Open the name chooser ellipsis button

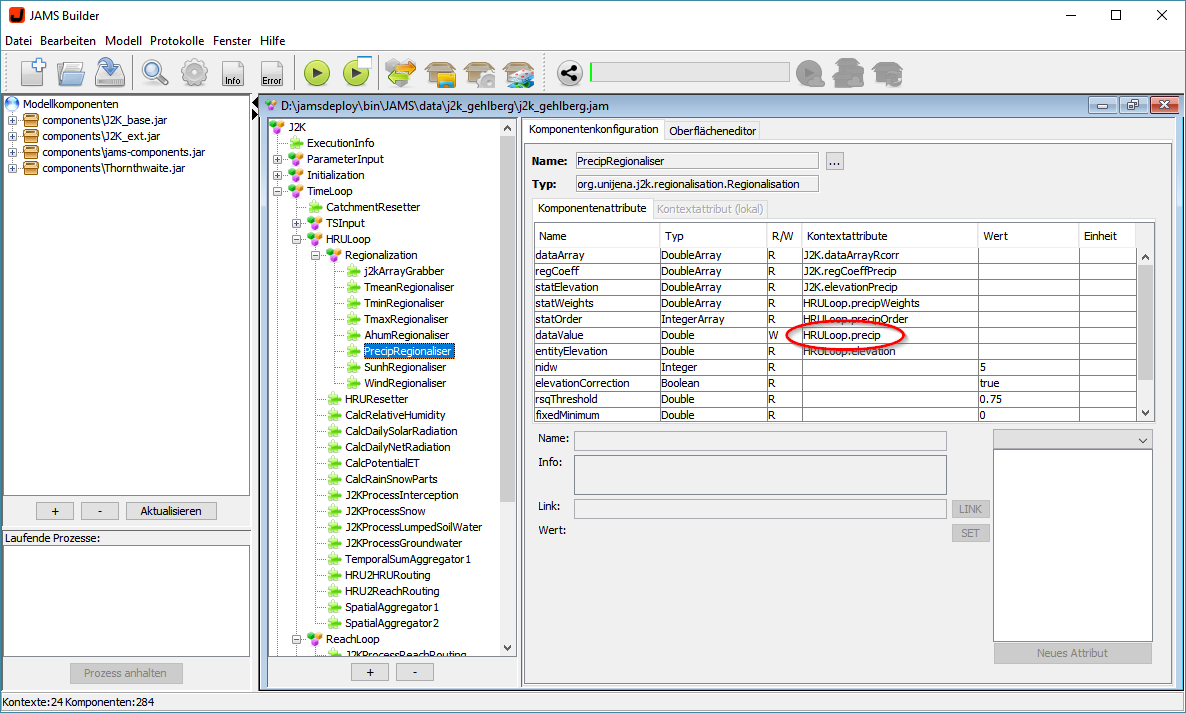click(x=834, y=161)
